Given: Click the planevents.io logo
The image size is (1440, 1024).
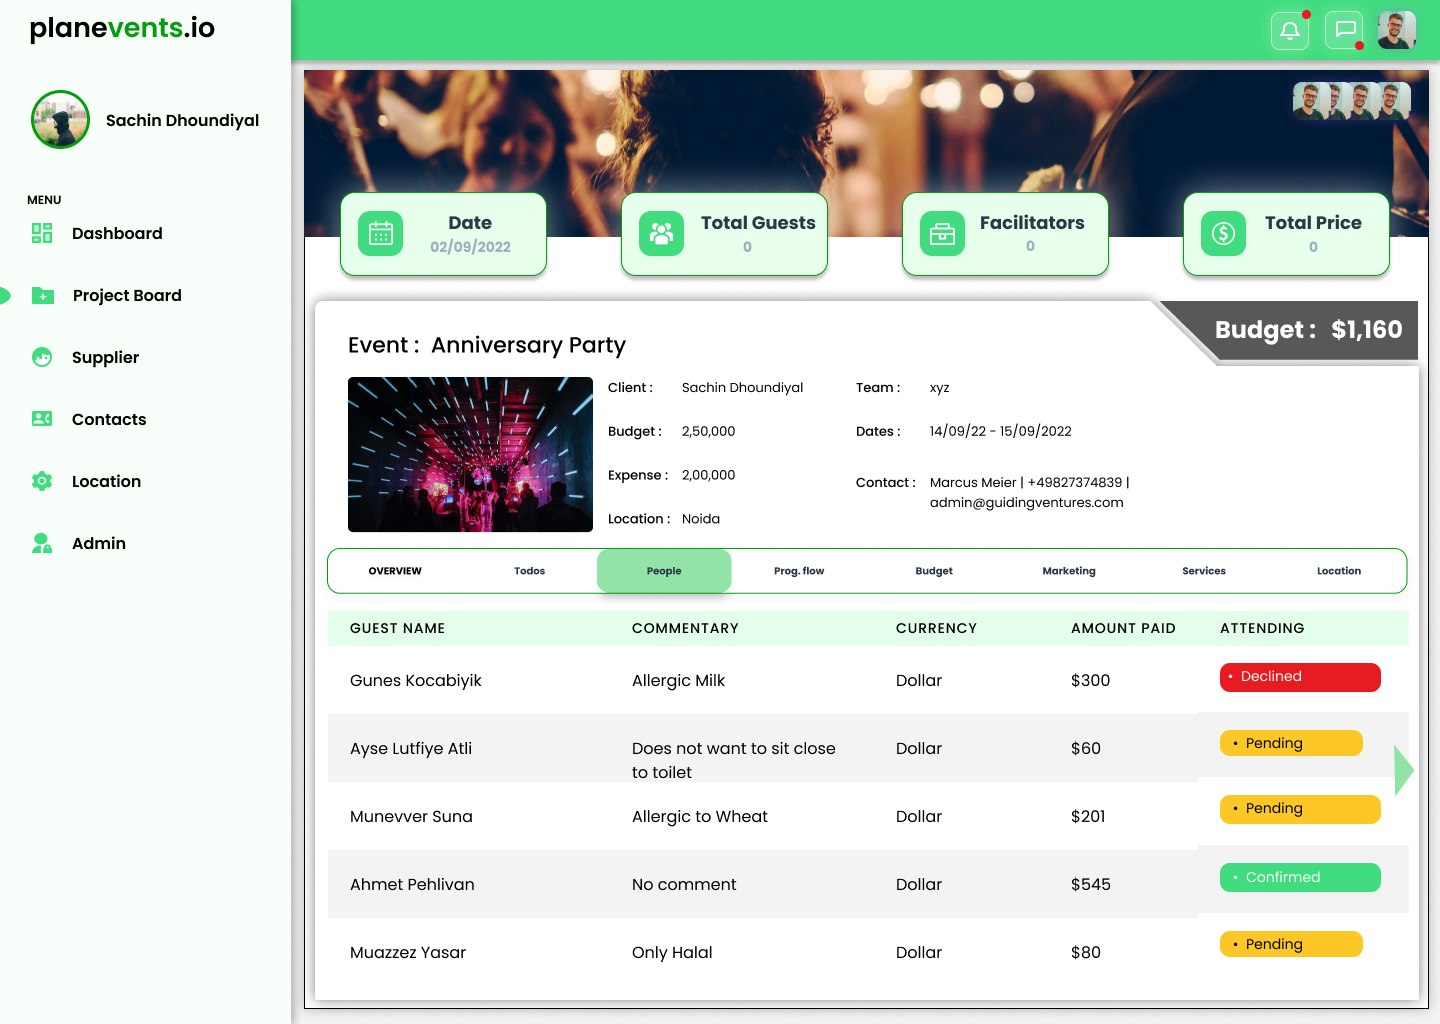Looking at the screenshot, I should pos(122,28).
